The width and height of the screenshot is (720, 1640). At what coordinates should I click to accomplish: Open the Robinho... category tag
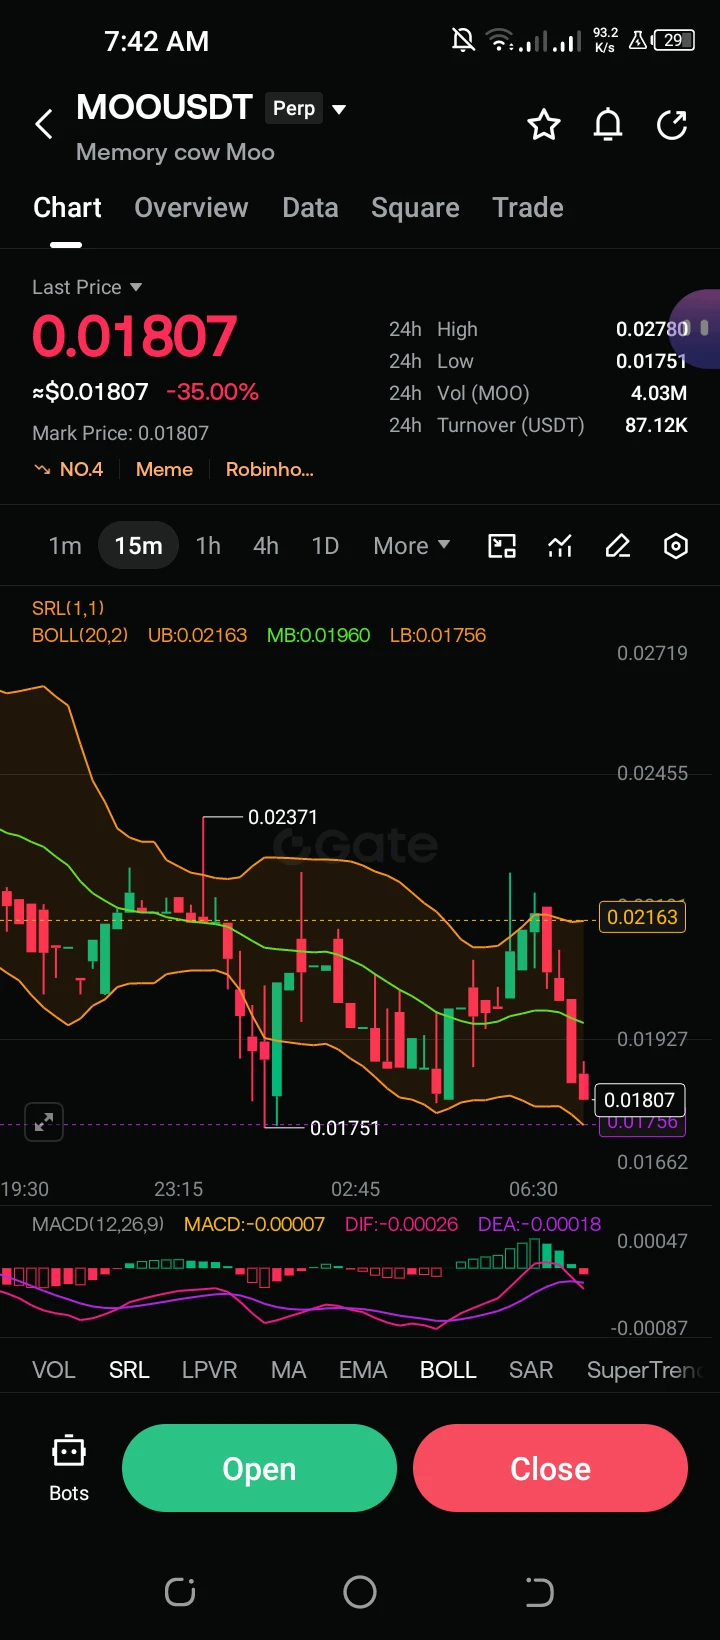[270, 469]
